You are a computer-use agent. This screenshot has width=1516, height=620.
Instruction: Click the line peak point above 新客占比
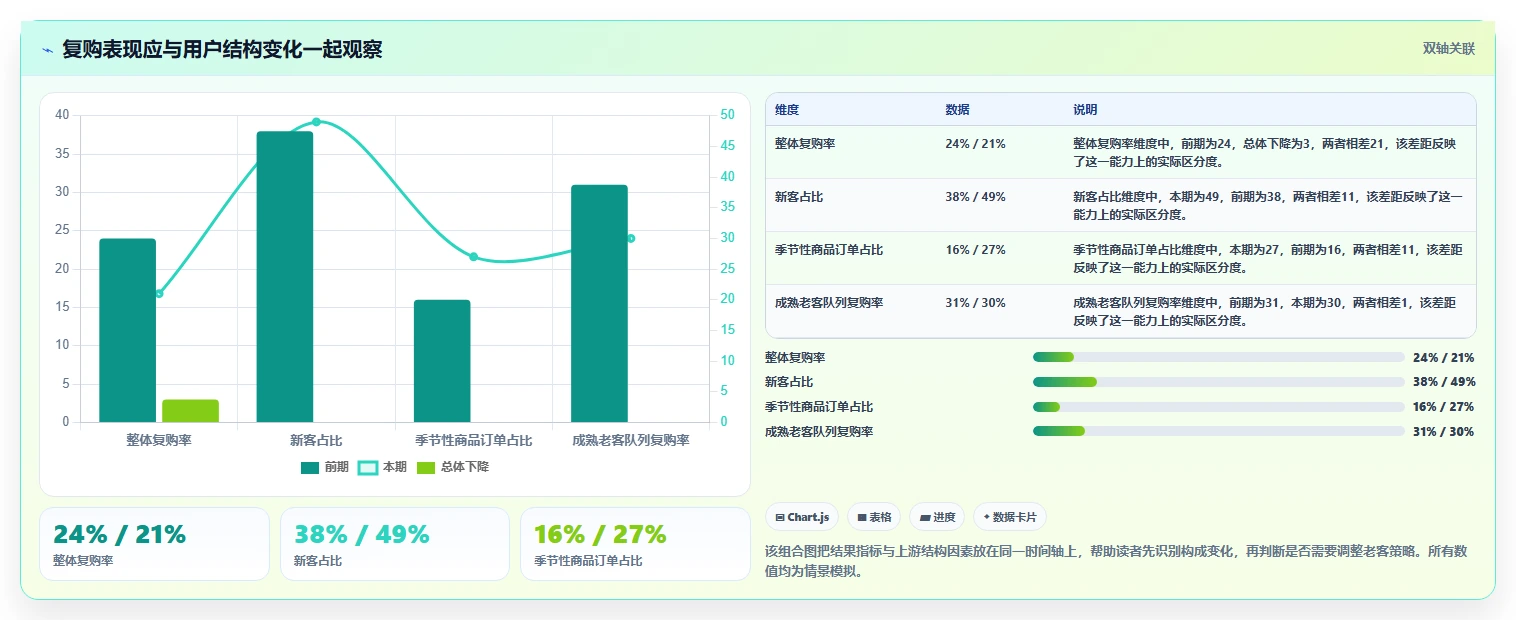coord(316,122)
